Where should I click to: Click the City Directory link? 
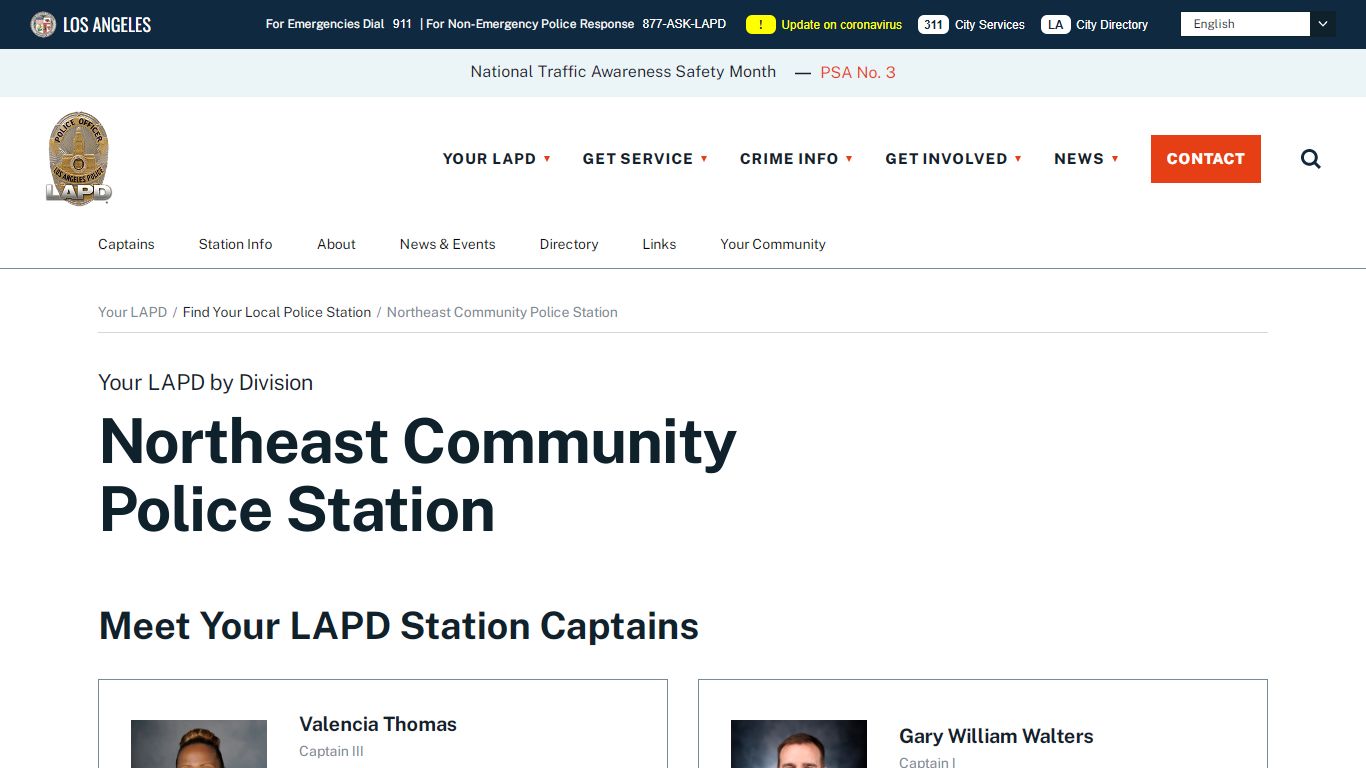pos(1112,24)
